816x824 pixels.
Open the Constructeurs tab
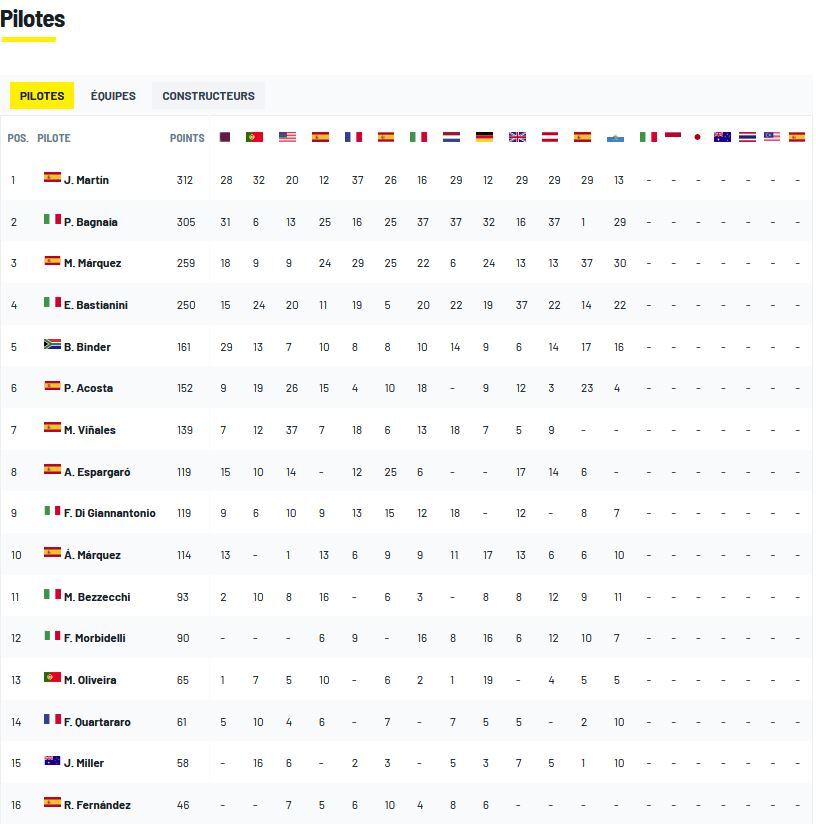pos(208,96)
